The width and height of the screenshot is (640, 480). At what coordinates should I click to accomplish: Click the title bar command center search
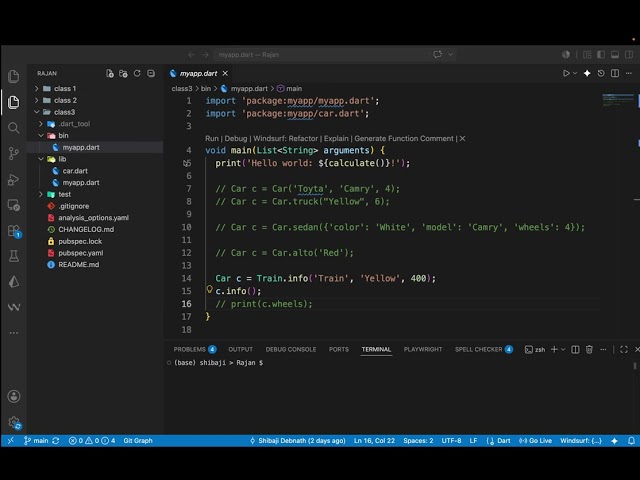(x=320, y=55)
